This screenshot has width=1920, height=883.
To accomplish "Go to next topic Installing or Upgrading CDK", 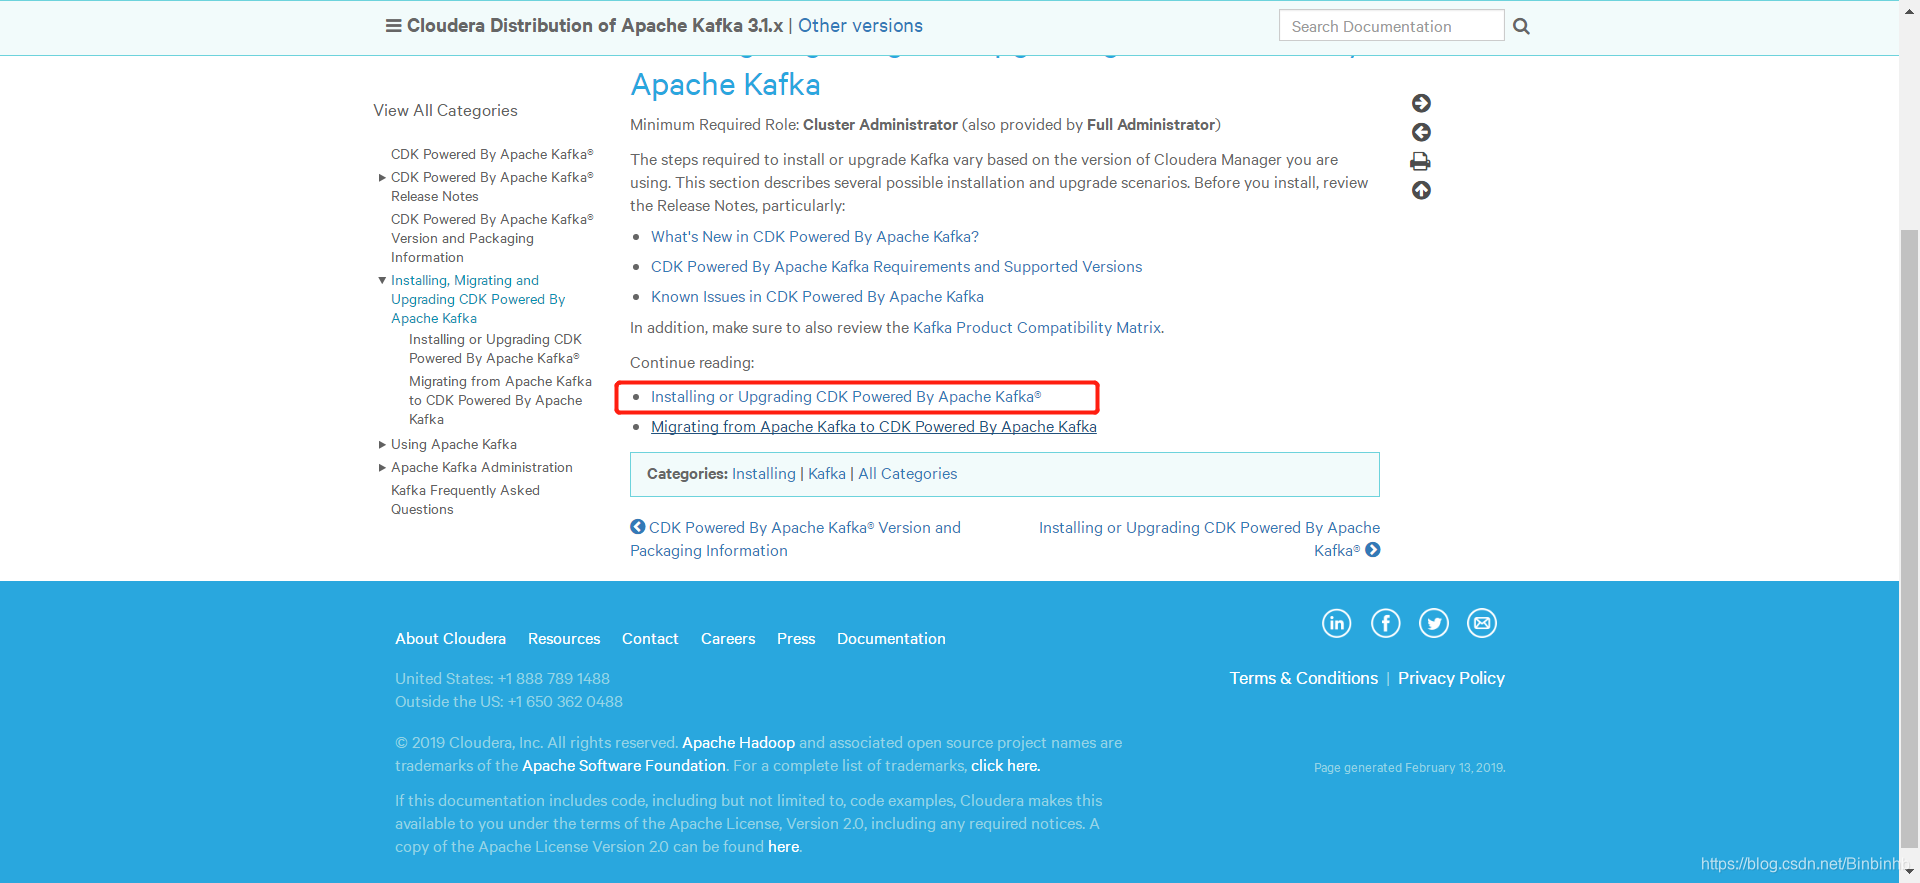I will [1209, 539].
